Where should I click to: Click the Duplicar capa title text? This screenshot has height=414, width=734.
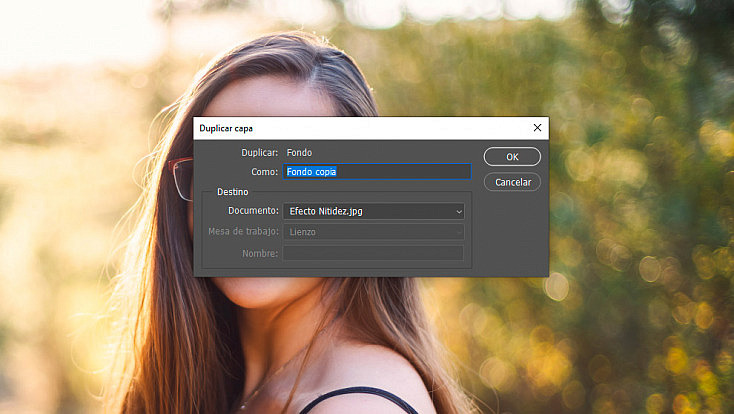226,128
